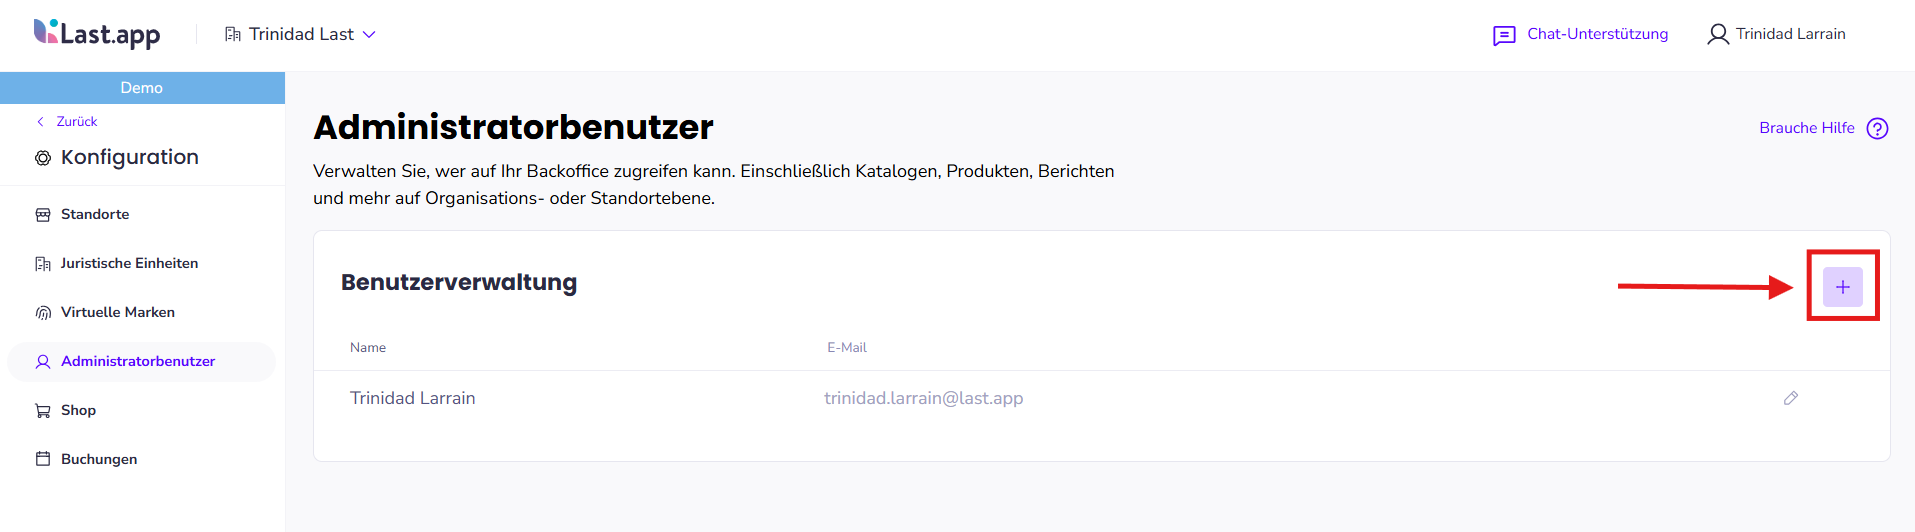1915x532 pixels.
Task: Click the Konfiguration gear icon
Action: coord(43,158)
